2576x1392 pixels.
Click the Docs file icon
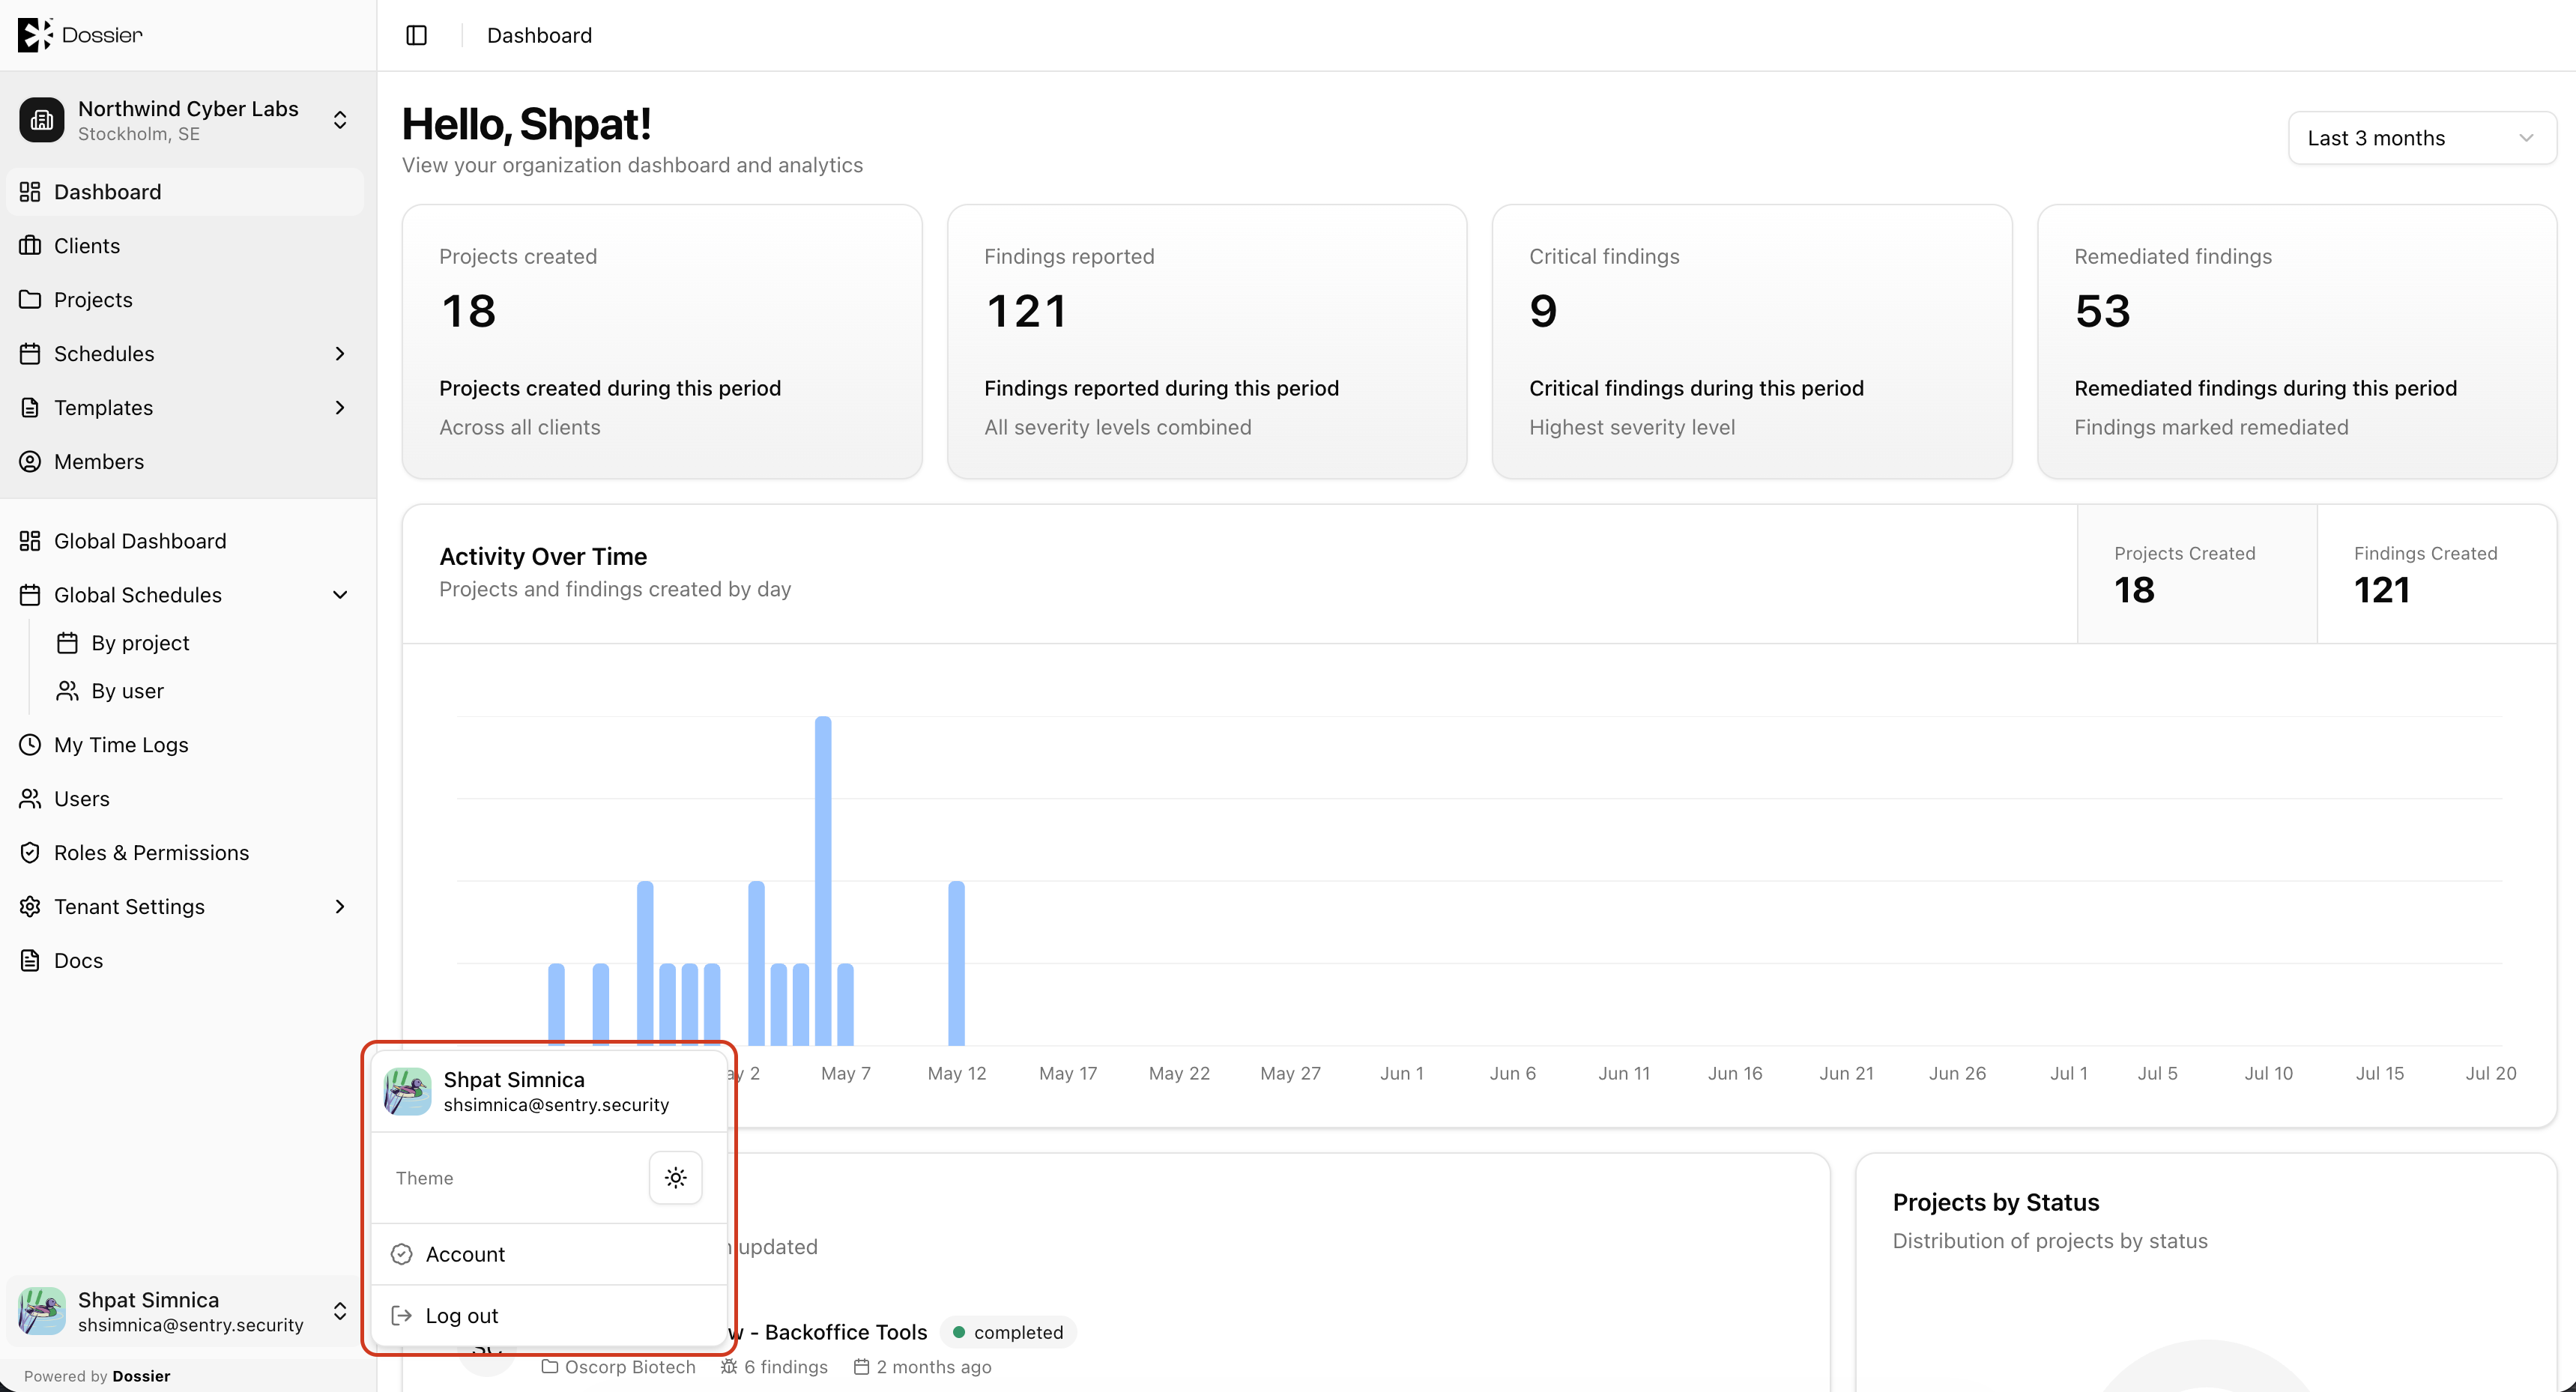tap(30, 961)
